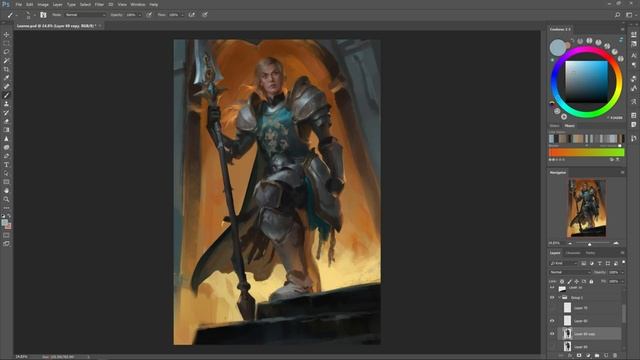
Task: Select the Lasso tool
Action: [6, 52]
